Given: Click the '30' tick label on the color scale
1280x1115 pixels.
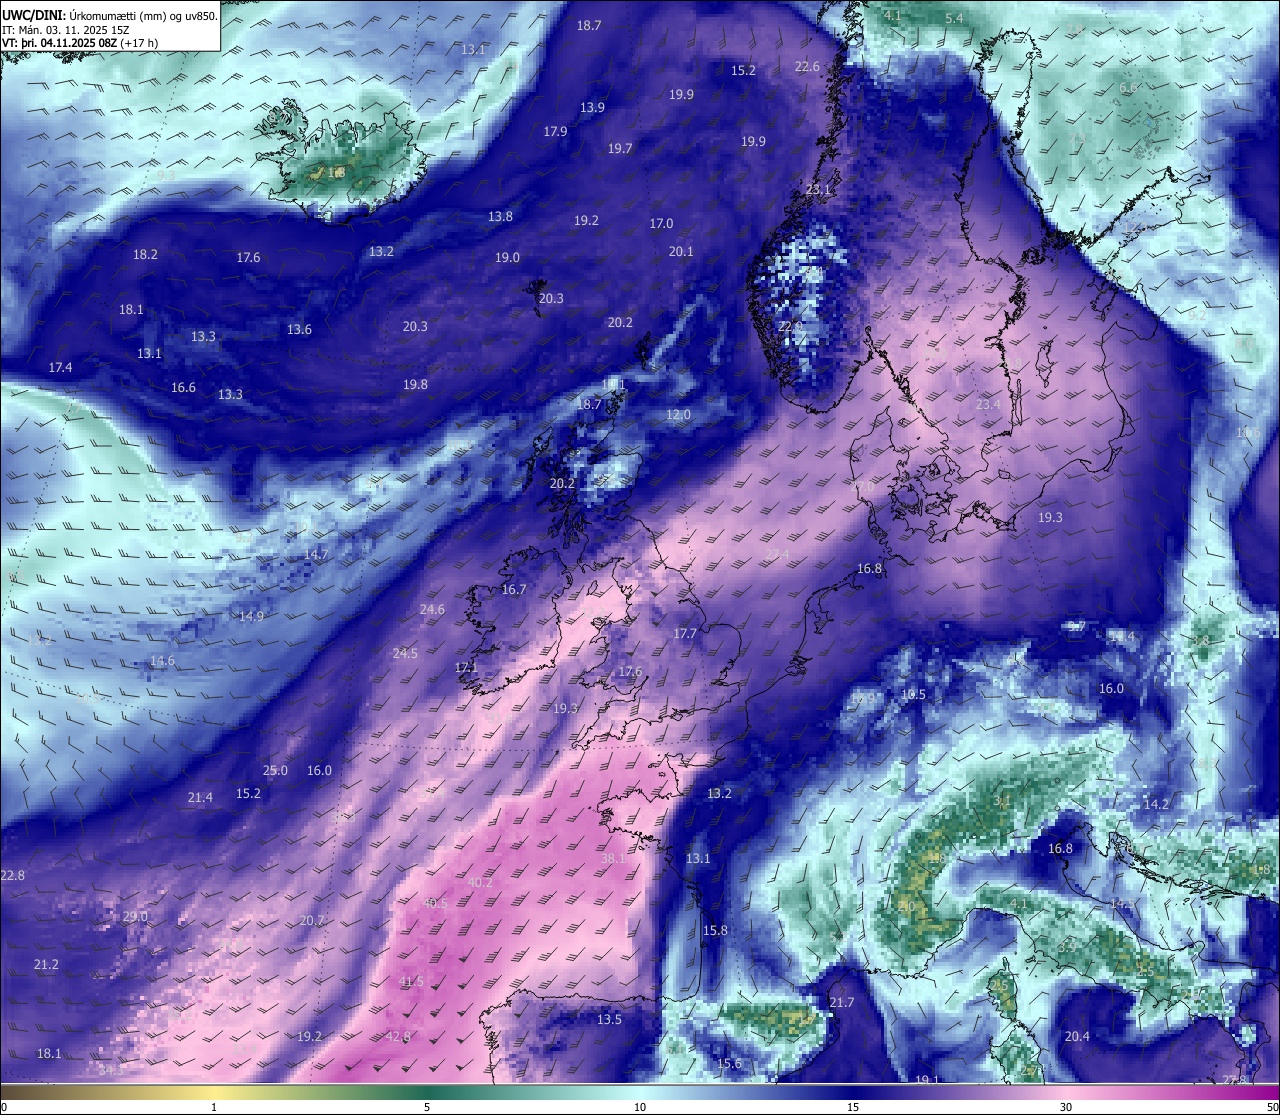Looking at the screenshot, I should tap(1066, 1108).
